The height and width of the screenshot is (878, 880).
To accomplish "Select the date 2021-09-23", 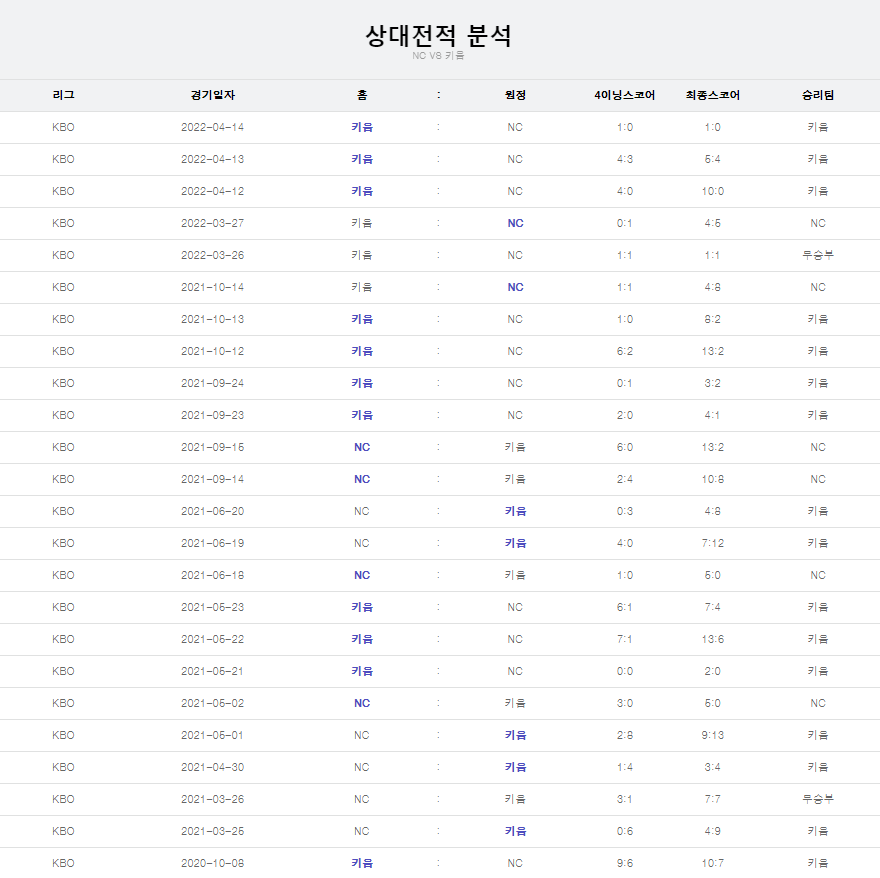I will pyautogui.click(x=213, y=415).
